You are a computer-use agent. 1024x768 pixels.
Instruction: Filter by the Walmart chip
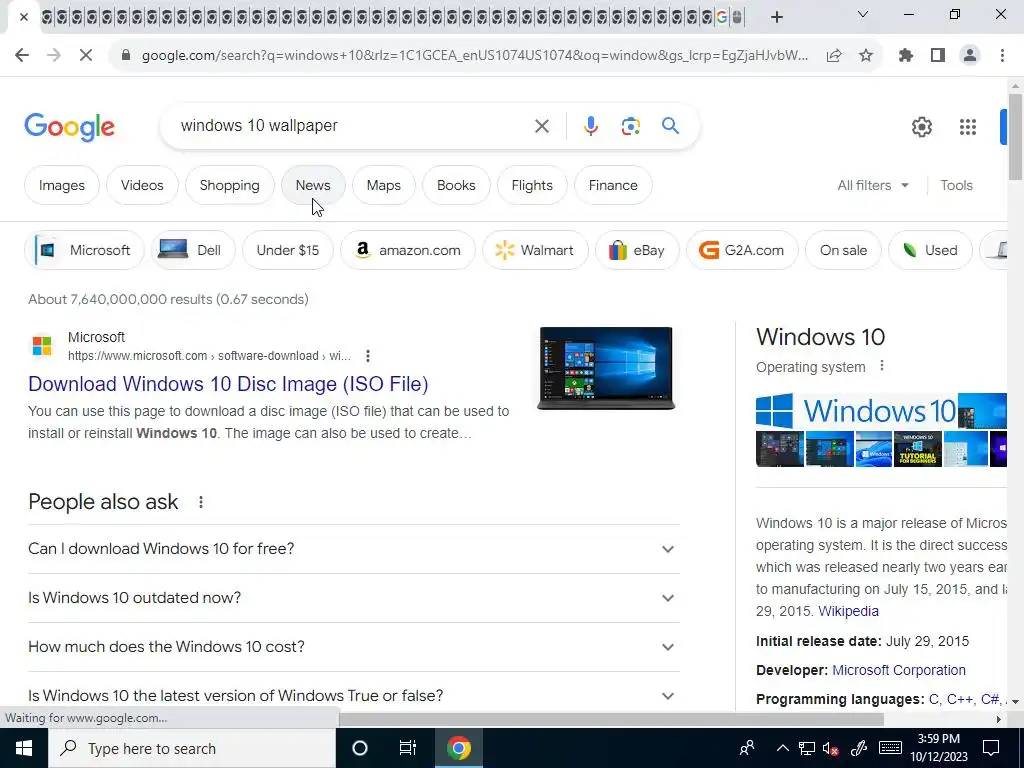pyautogui.click(x=535, y=250)
